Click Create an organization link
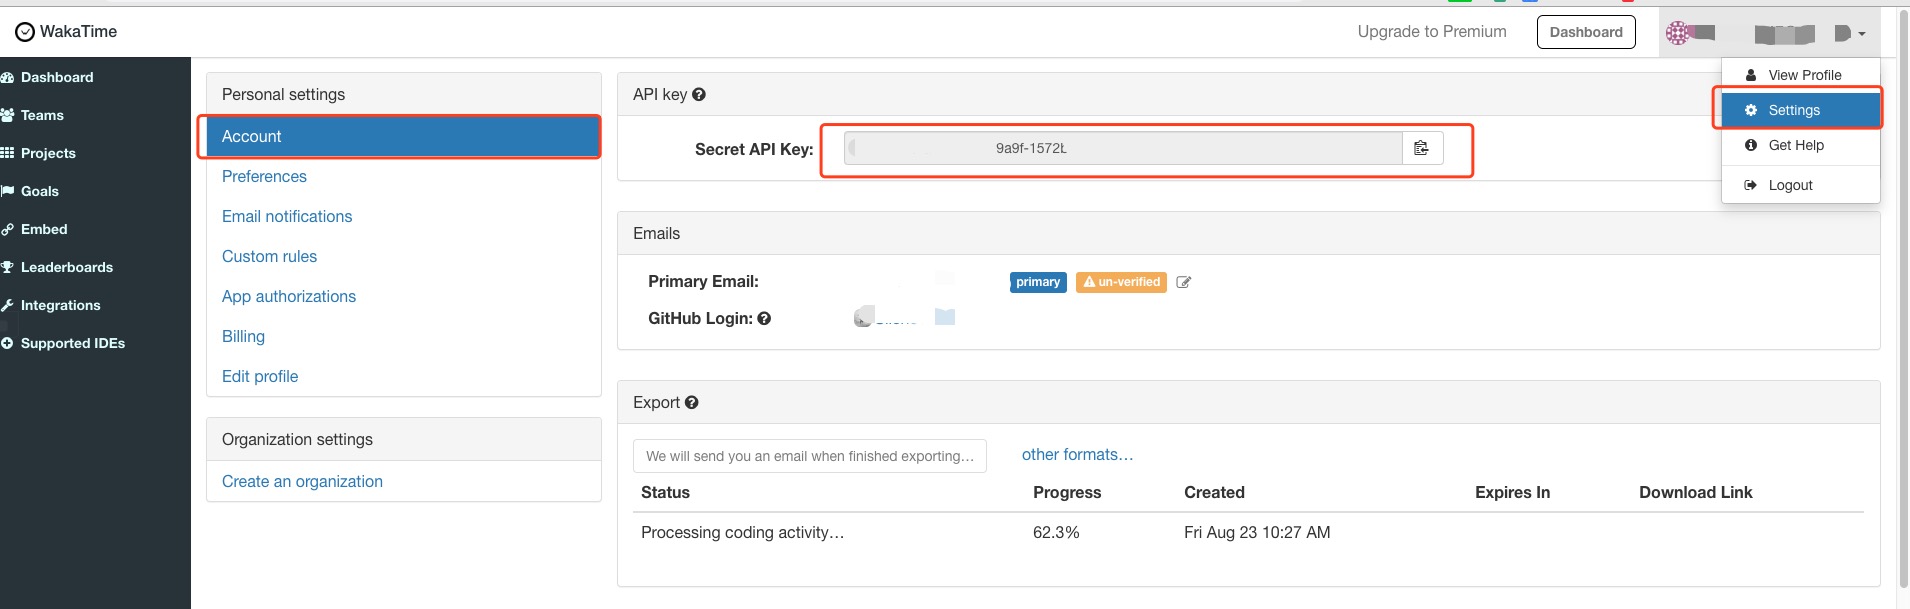The image size is (1910, 609). (302, 481)
